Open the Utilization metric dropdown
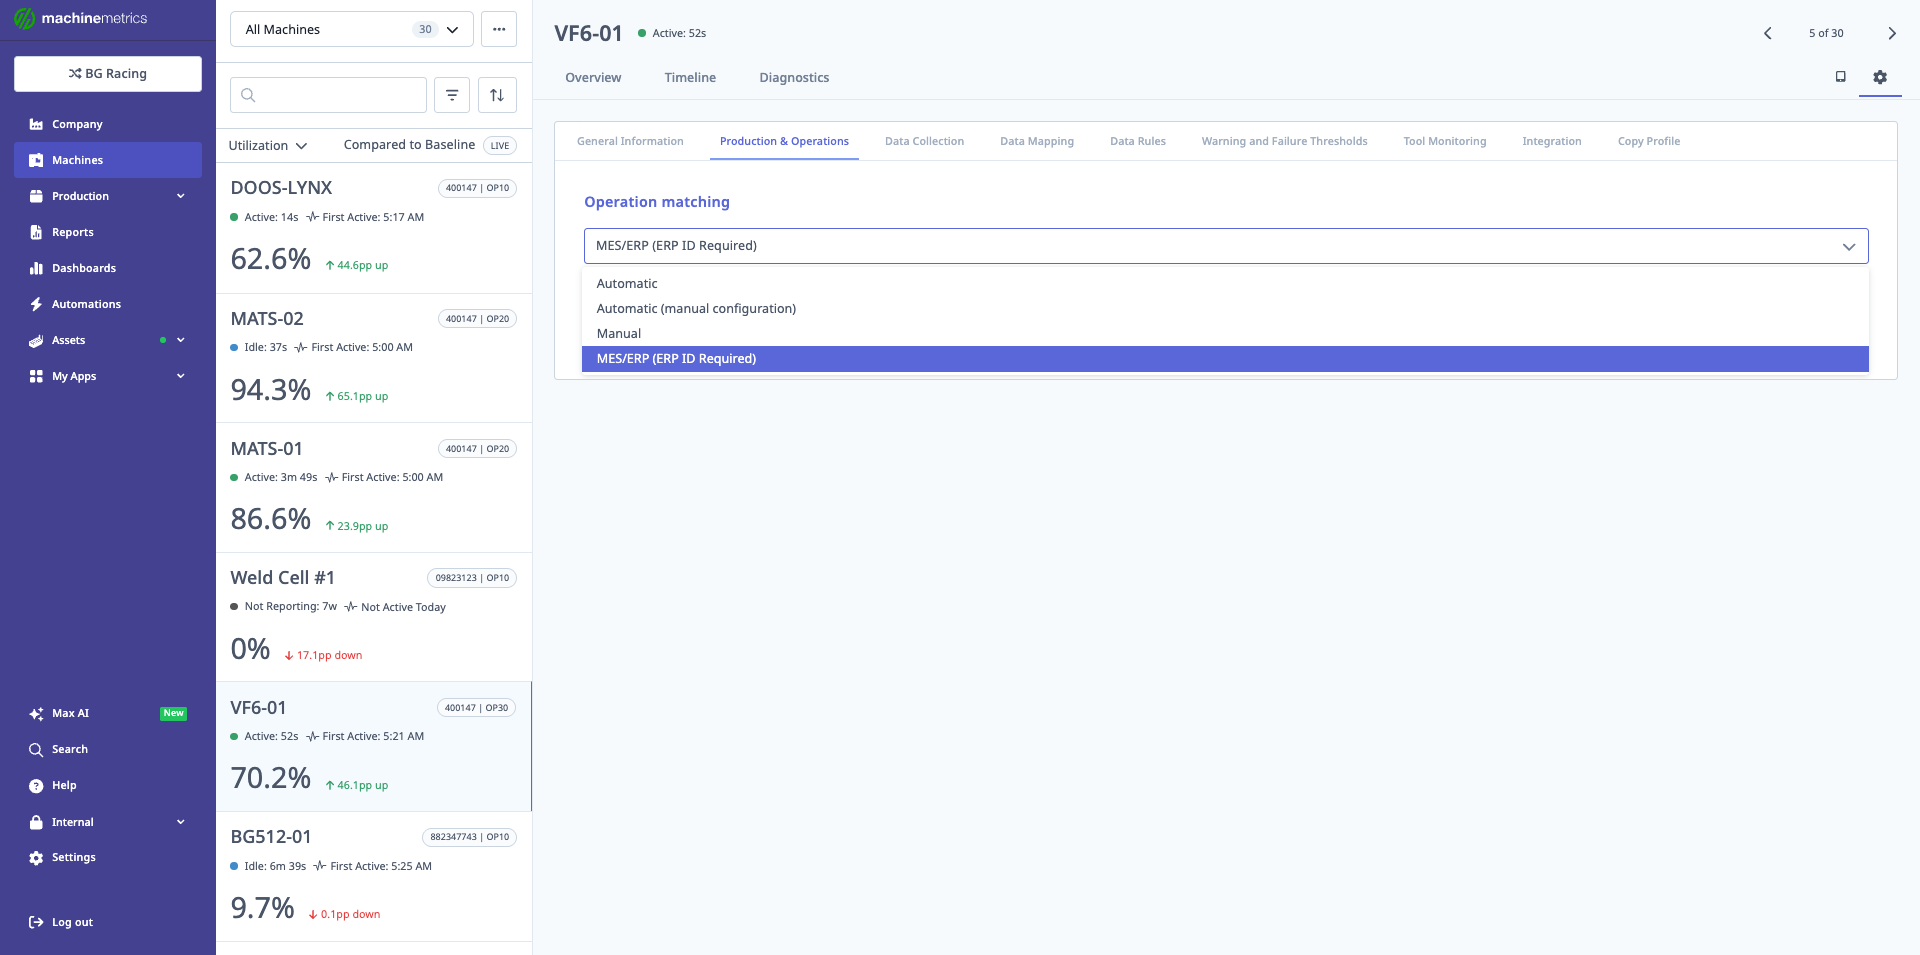This screenshot has width=1920, height=955. 267,145
